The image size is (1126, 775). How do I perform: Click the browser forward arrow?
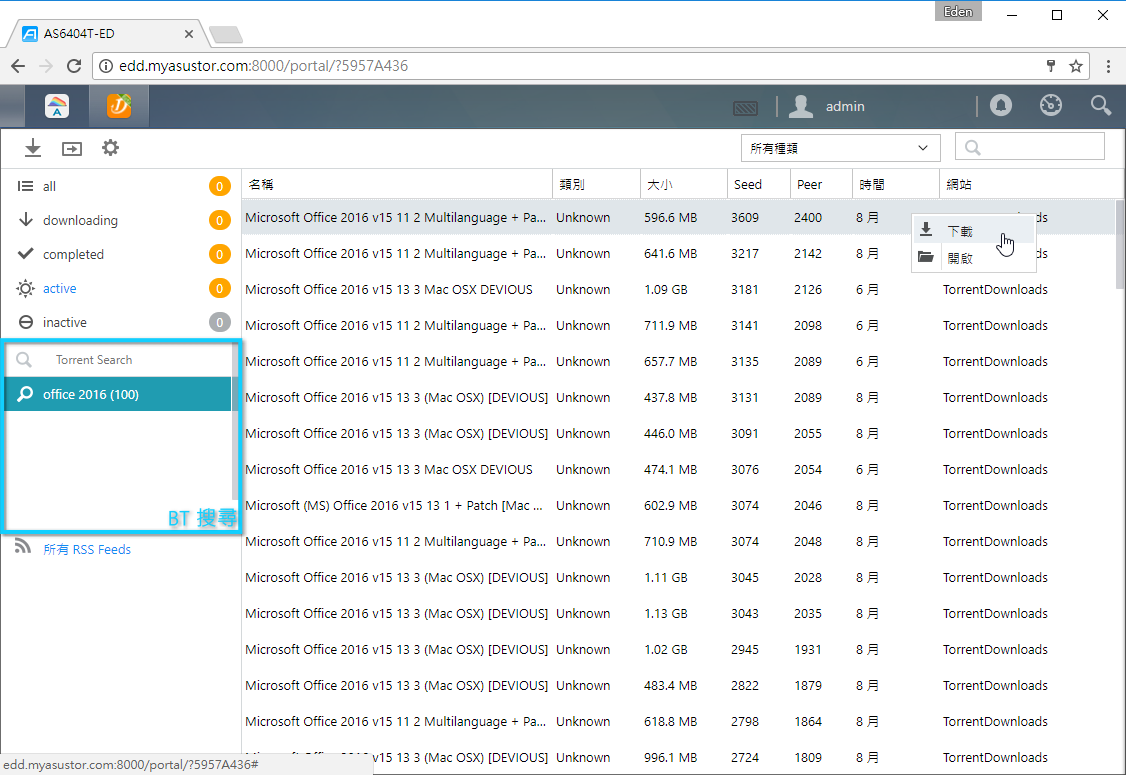tap(46, 66)
